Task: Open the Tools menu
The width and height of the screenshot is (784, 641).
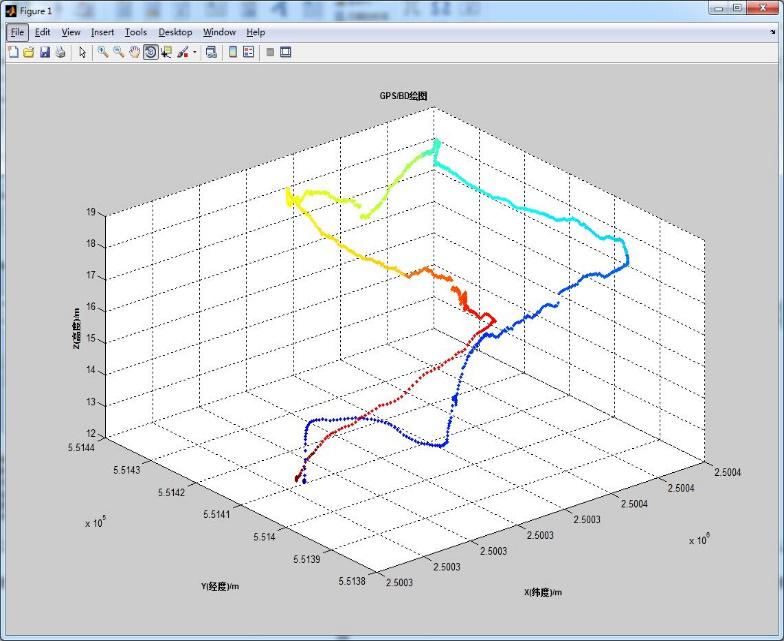Action: point(136,32)
